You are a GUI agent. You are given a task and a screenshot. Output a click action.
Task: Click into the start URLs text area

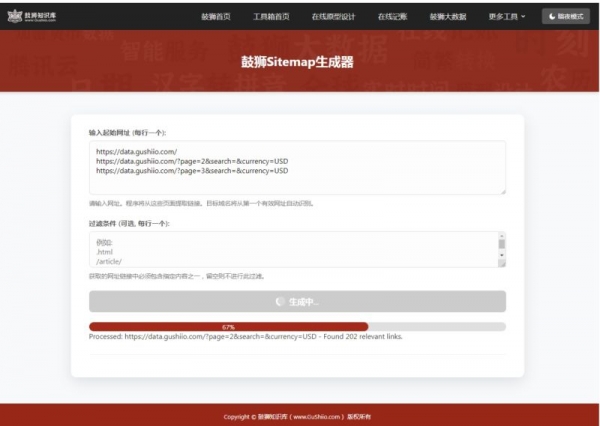[297, 168]
